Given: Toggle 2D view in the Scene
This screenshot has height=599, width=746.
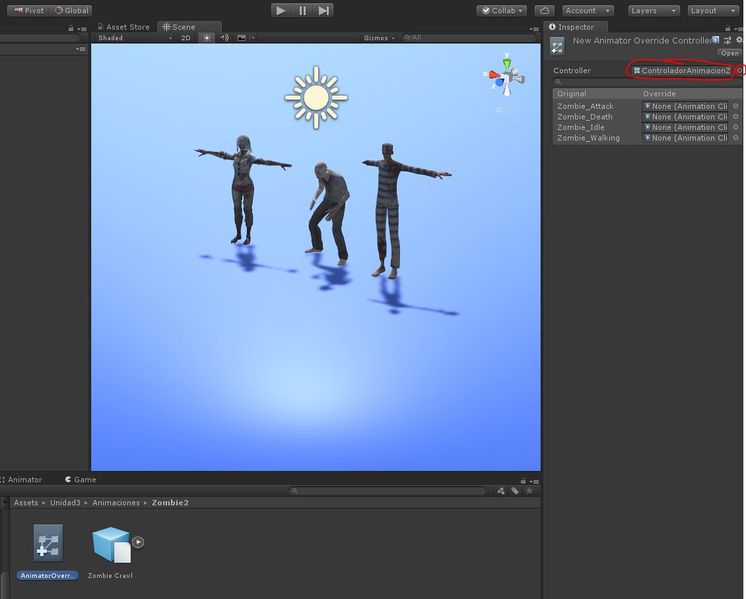Looking at the screenshot, I should (x=186, y=38).
